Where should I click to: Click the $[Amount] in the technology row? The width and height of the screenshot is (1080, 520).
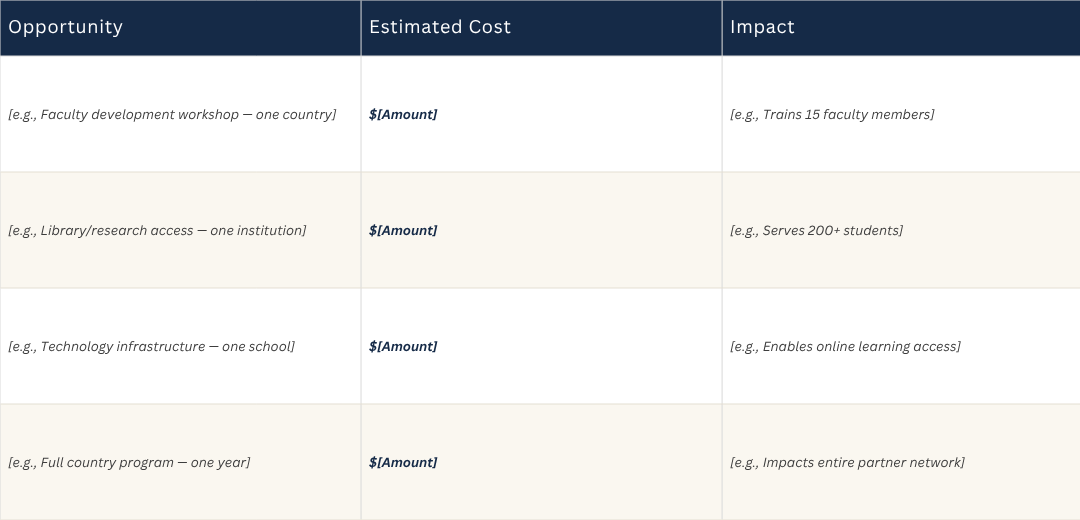[x=403, y=346]
